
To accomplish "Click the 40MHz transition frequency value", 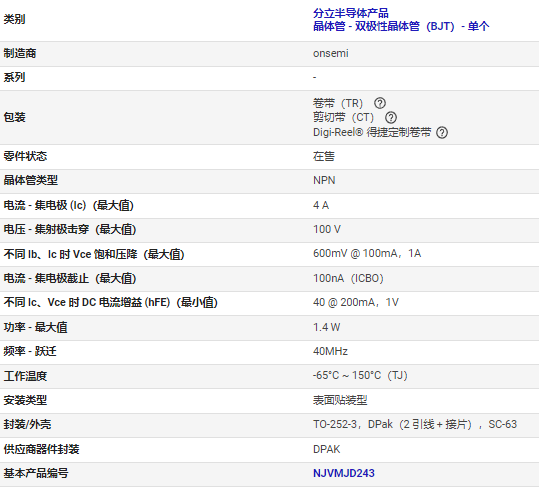I will (330, 351).
